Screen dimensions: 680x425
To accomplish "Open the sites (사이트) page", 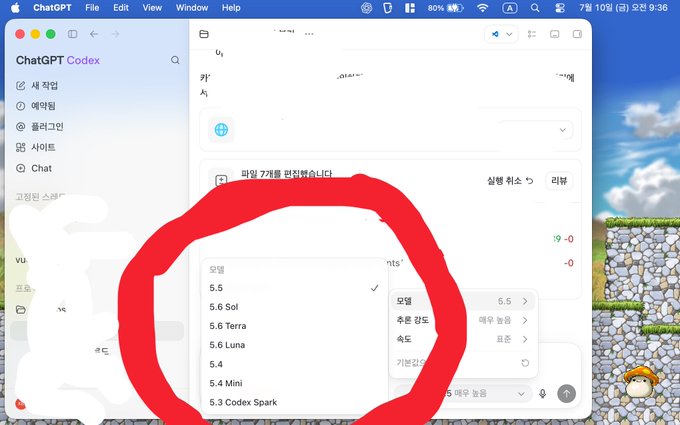I will pos(36,147).
